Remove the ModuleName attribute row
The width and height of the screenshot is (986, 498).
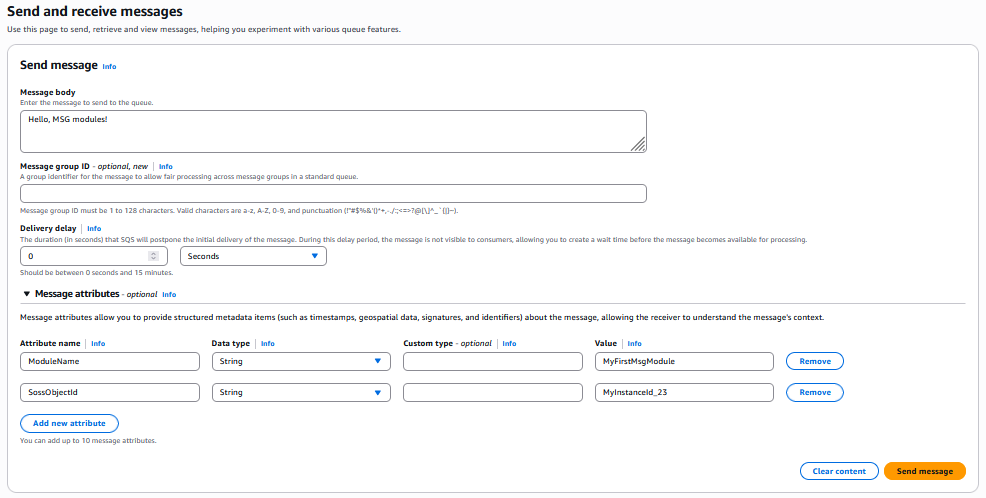[814, 361]
